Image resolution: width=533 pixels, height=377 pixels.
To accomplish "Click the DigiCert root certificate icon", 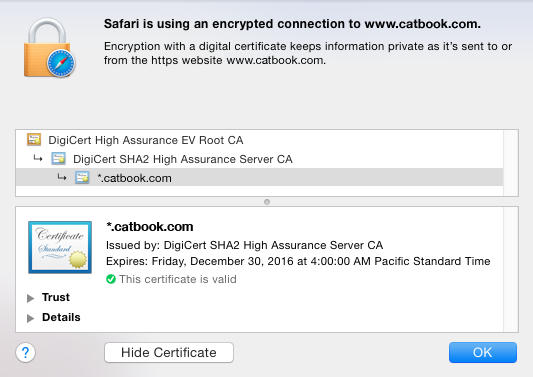I will point(34,140).
